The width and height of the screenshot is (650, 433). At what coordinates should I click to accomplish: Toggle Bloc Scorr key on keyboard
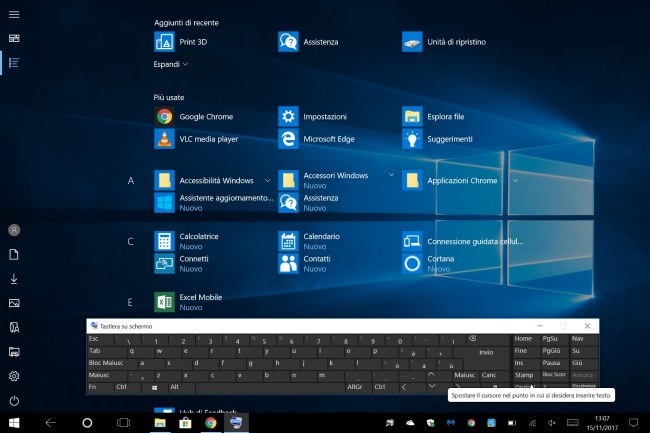pos(555,375)
